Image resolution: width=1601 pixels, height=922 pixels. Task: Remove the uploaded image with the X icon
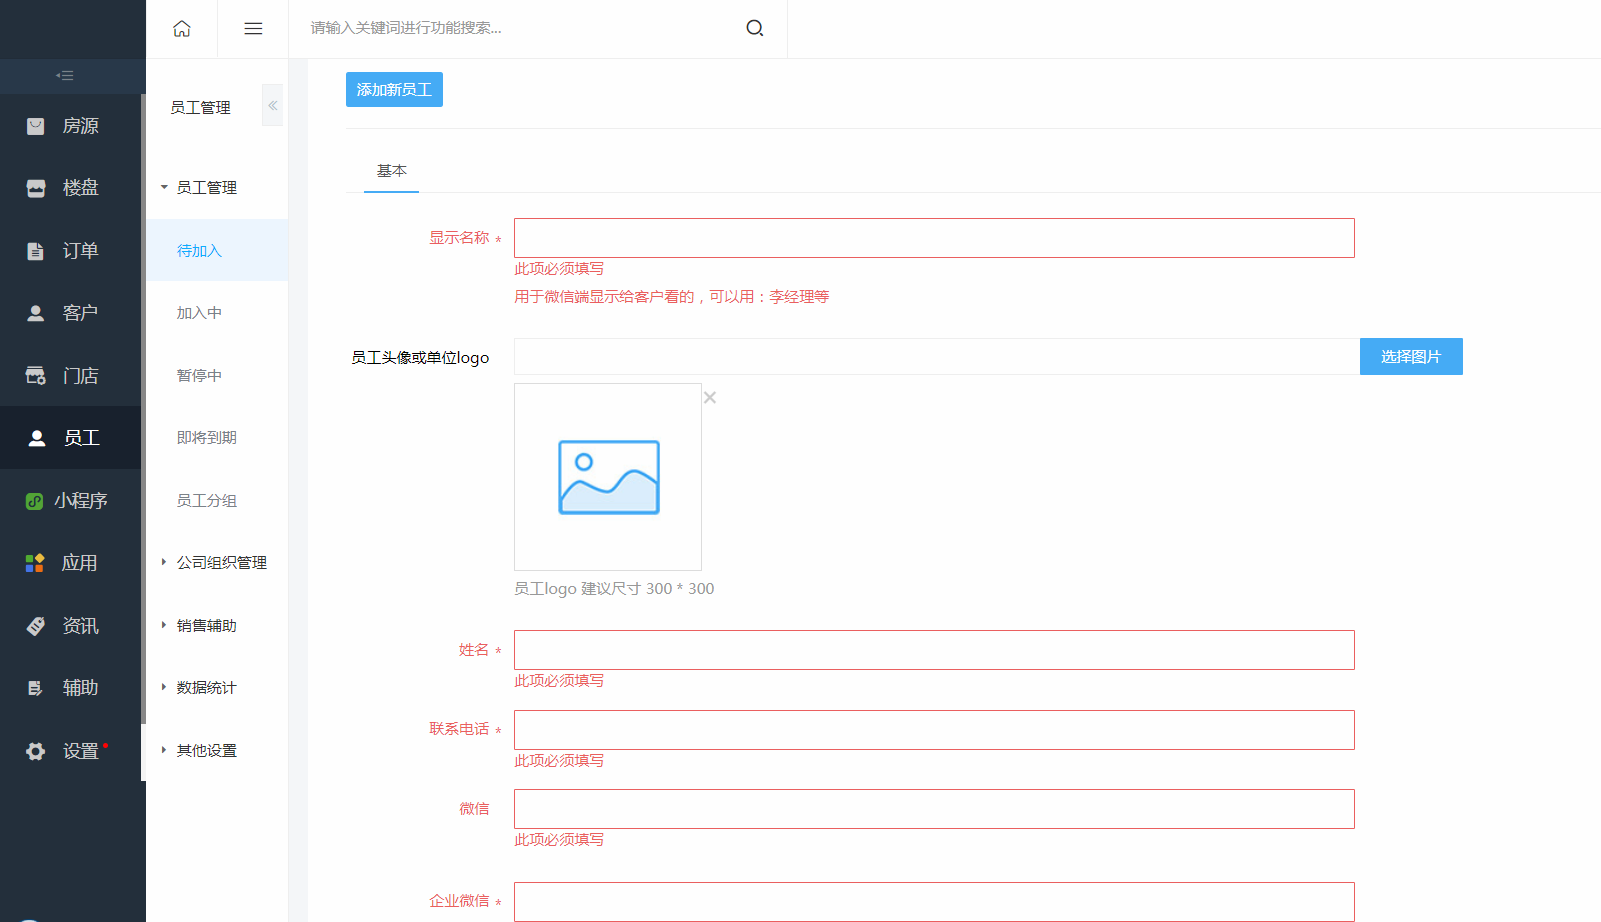coord(710,398)
